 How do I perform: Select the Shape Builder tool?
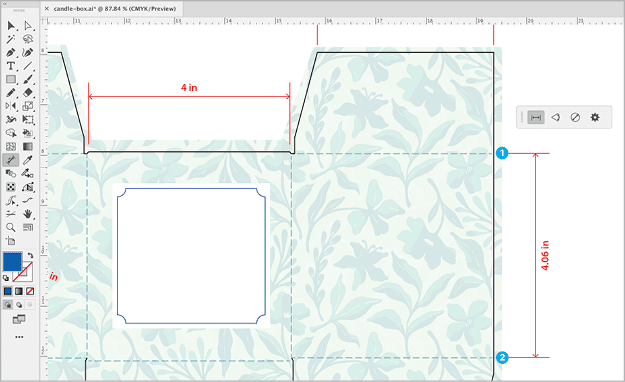pos(11,133)
